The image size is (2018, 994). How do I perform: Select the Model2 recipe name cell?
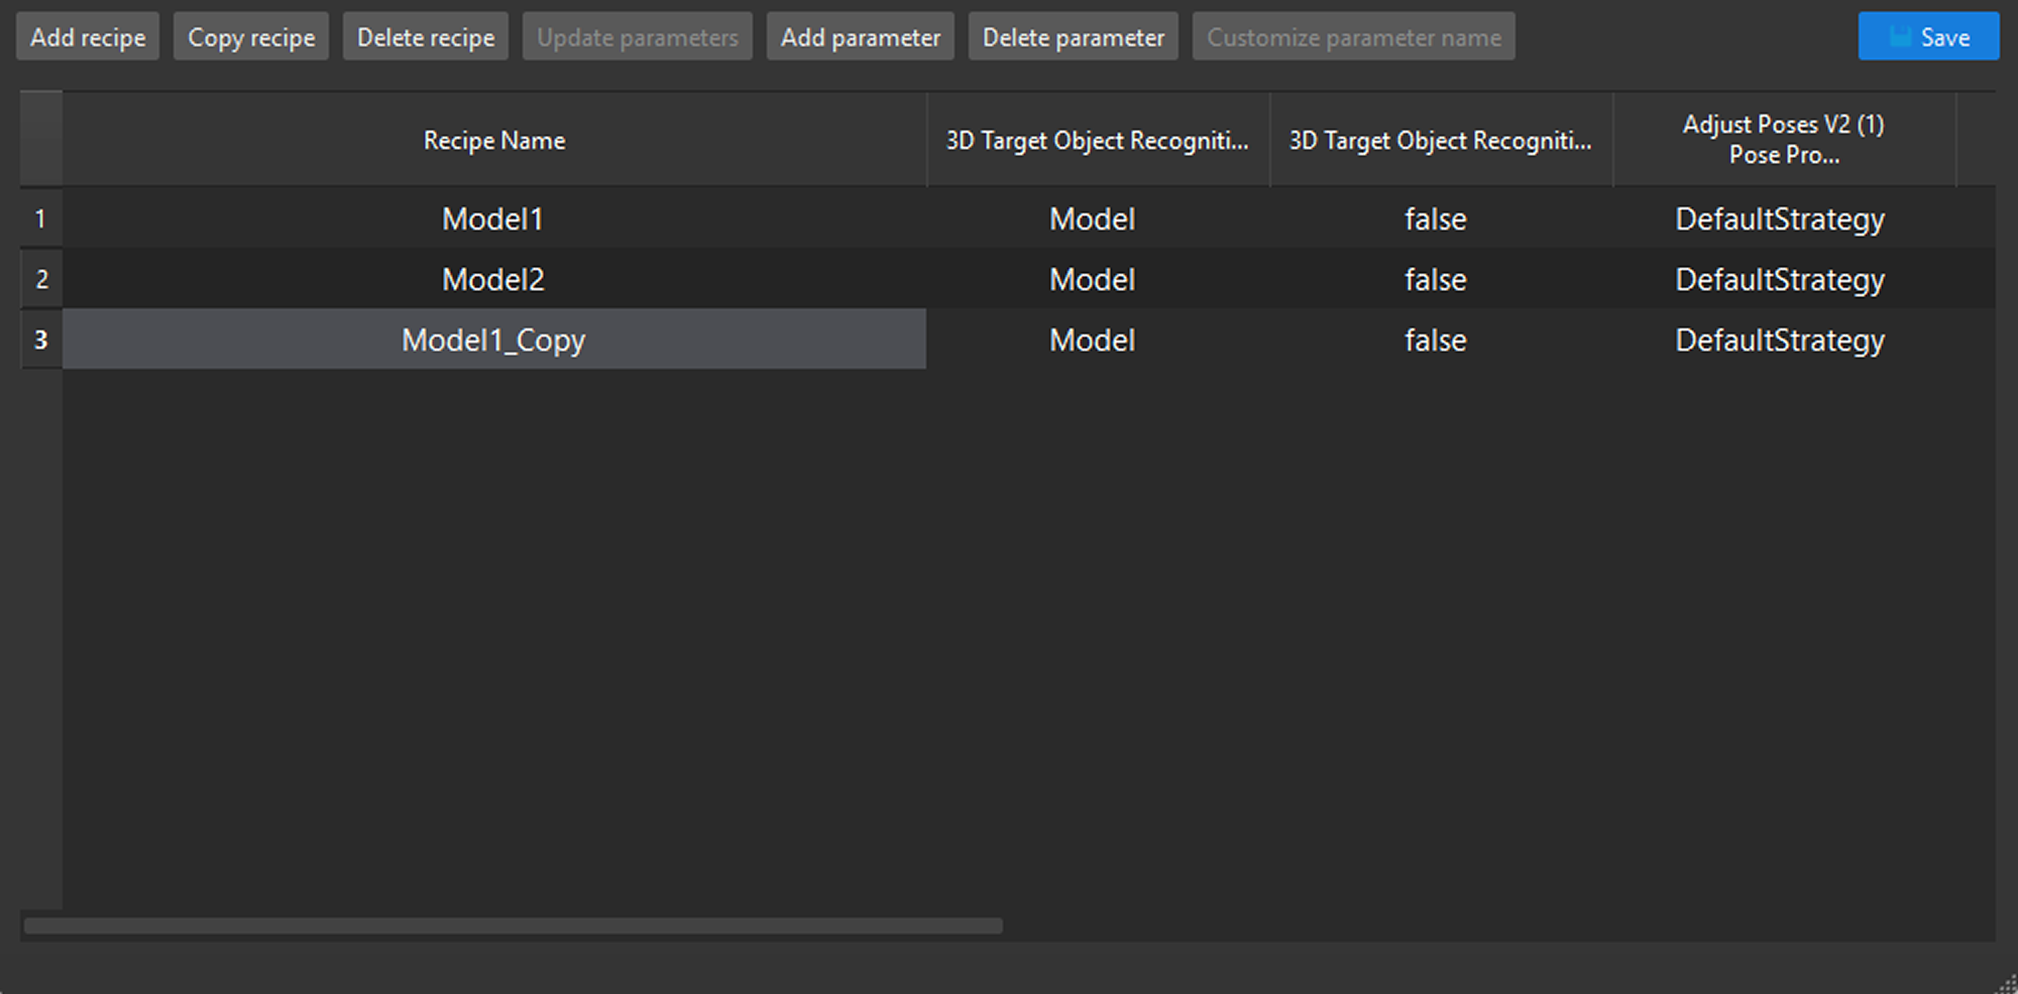coord(493,279)
